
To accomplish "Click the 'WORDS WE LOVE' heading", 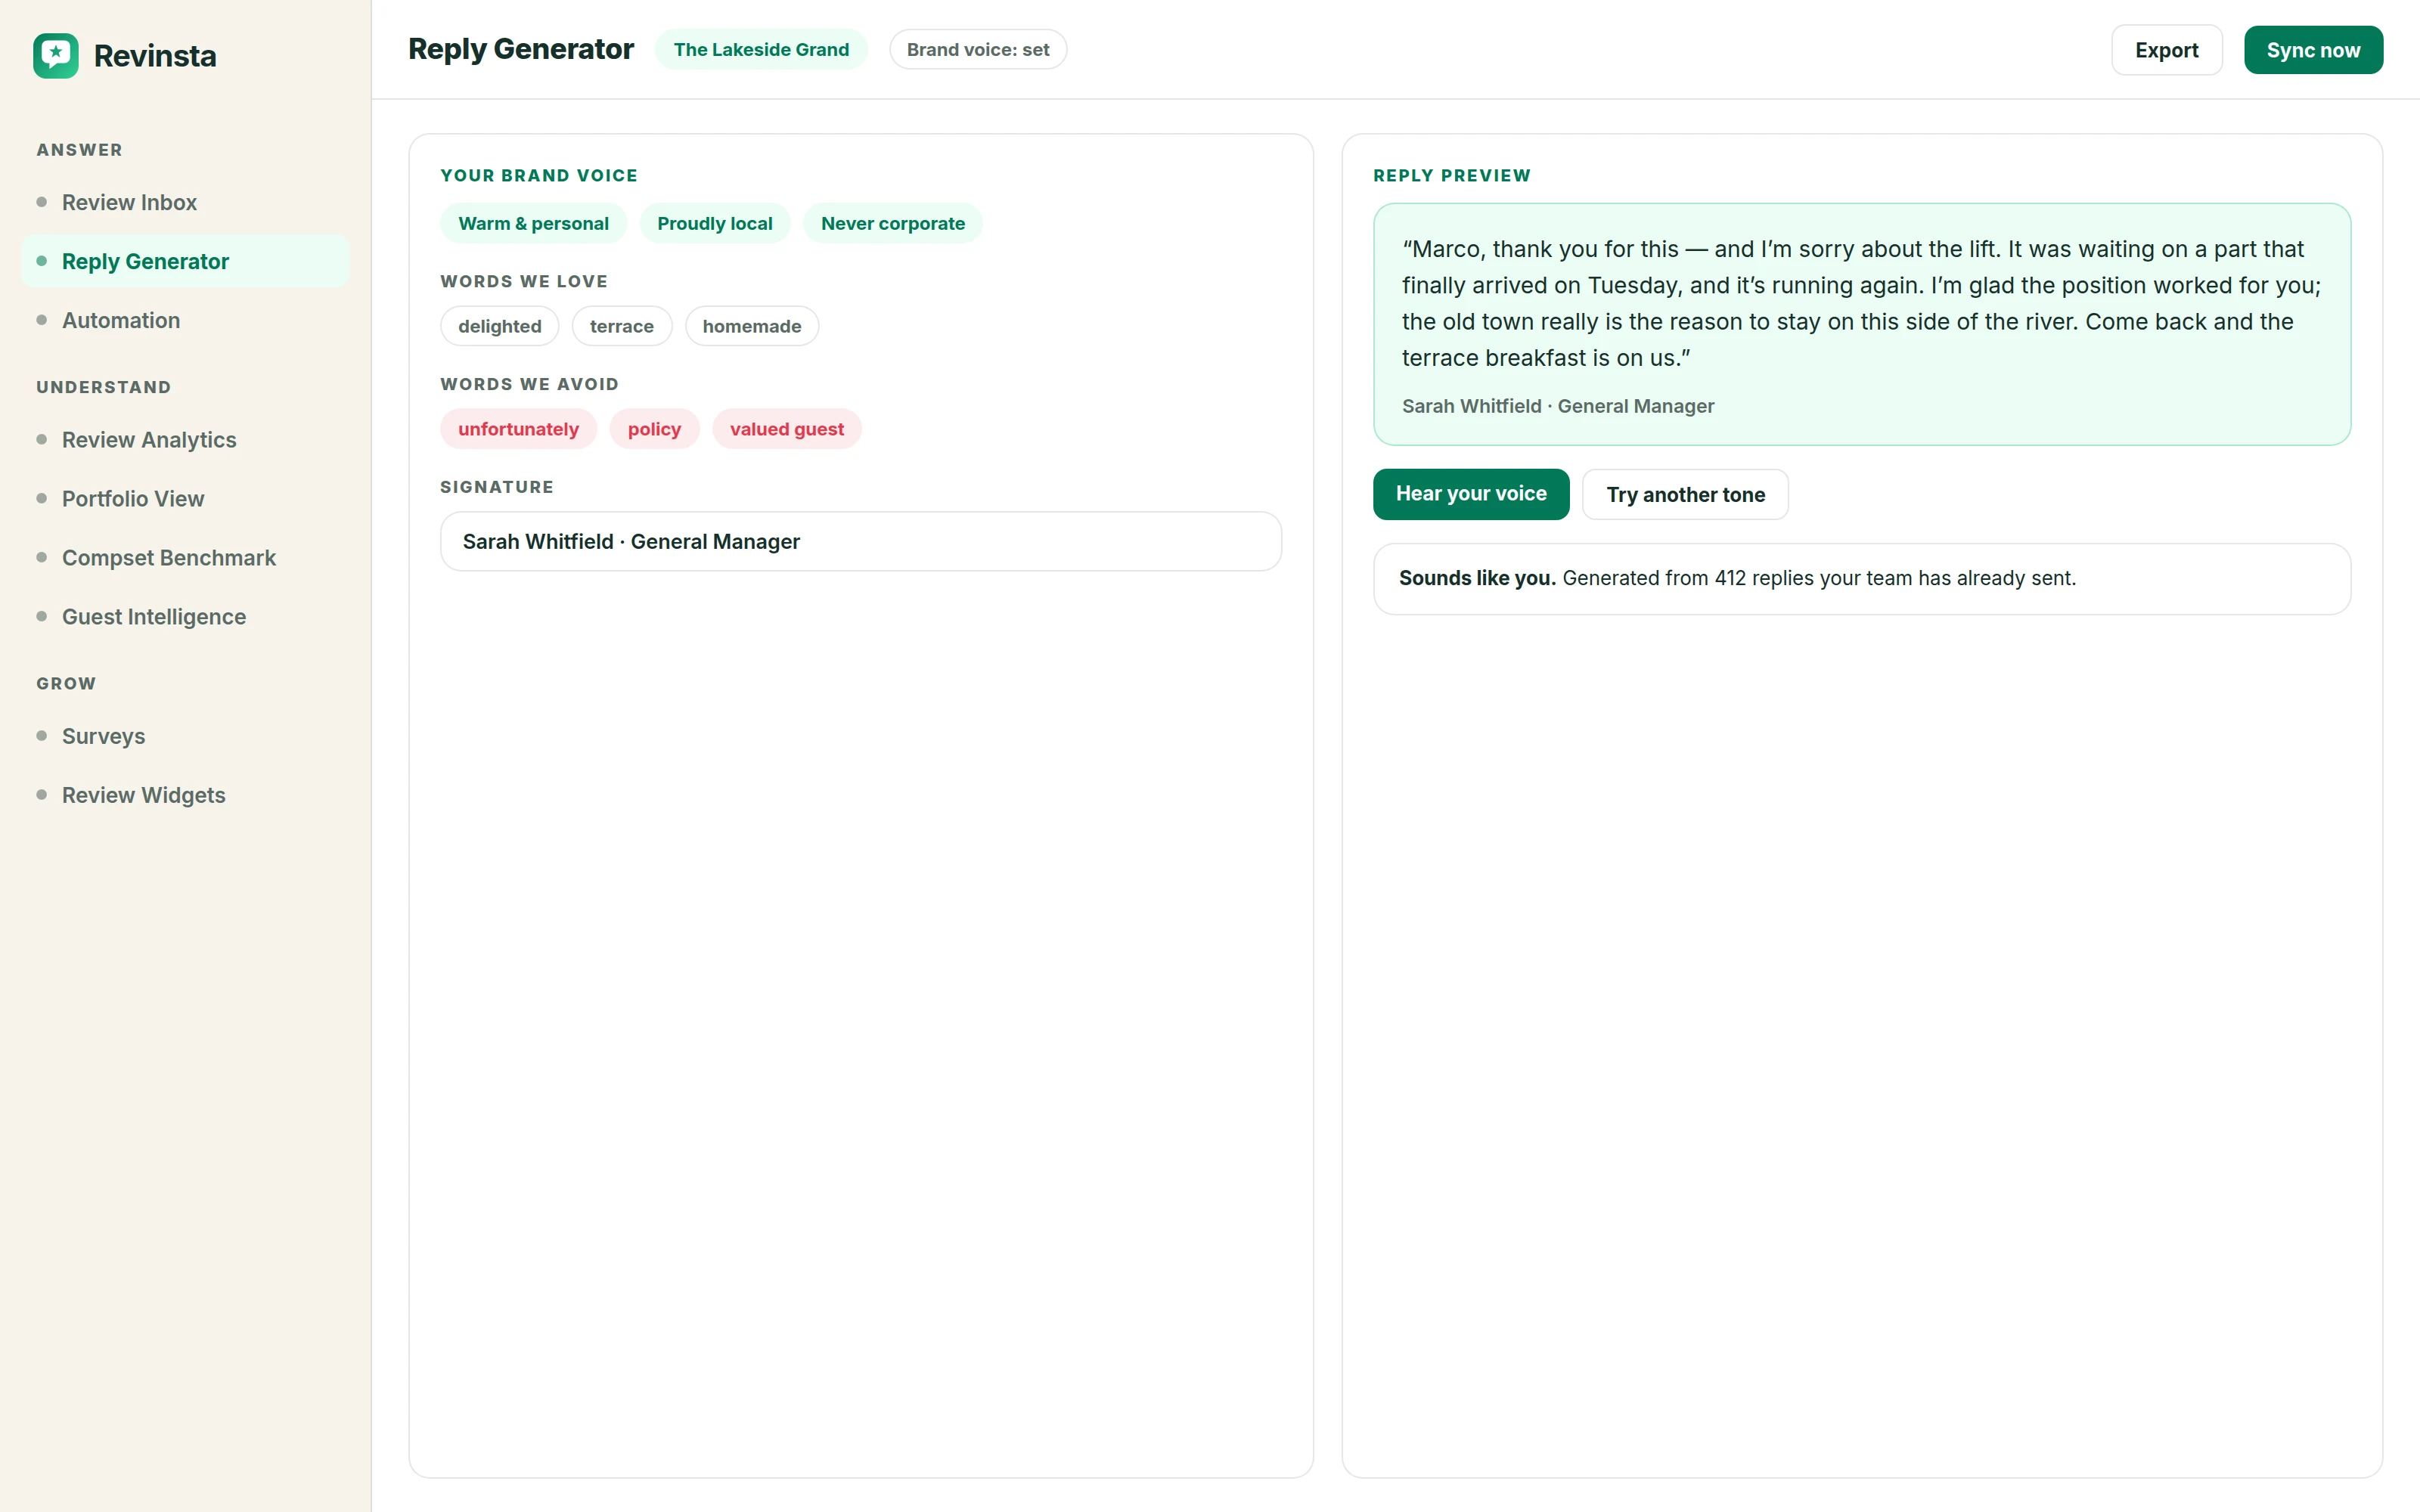I will 523,281.
